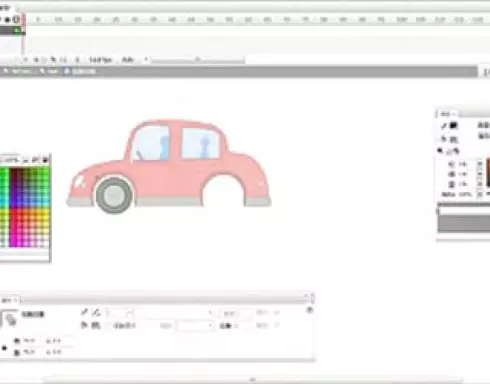Select the Color panel tab
Screen dimensions: 490x384
[x=447, y=114]
